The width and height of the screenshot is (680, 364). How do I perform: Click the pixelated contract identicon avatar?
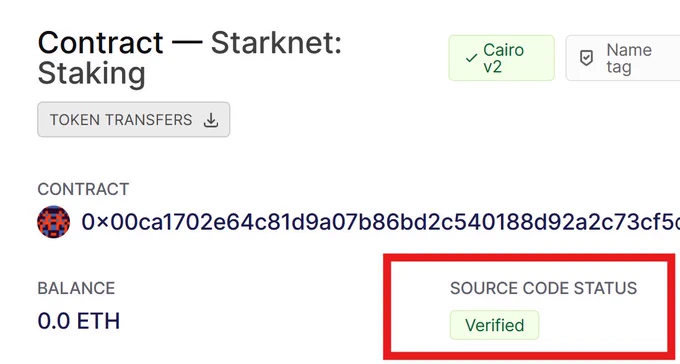pyautogui.click(x=53, y=222)
